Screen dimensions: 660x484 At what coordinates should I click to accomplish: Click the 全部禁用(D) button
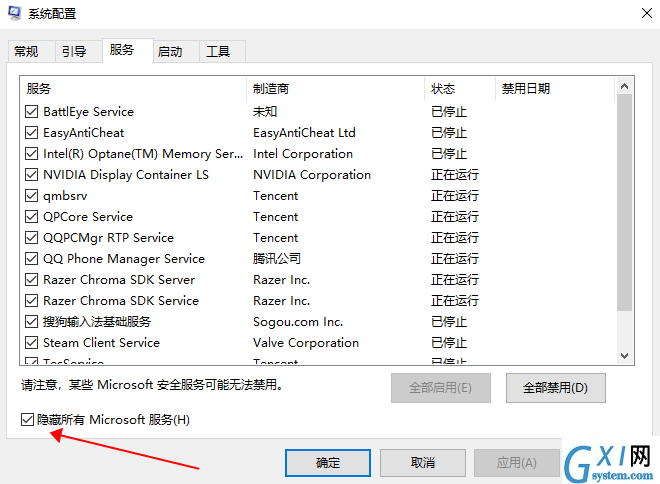556,388
